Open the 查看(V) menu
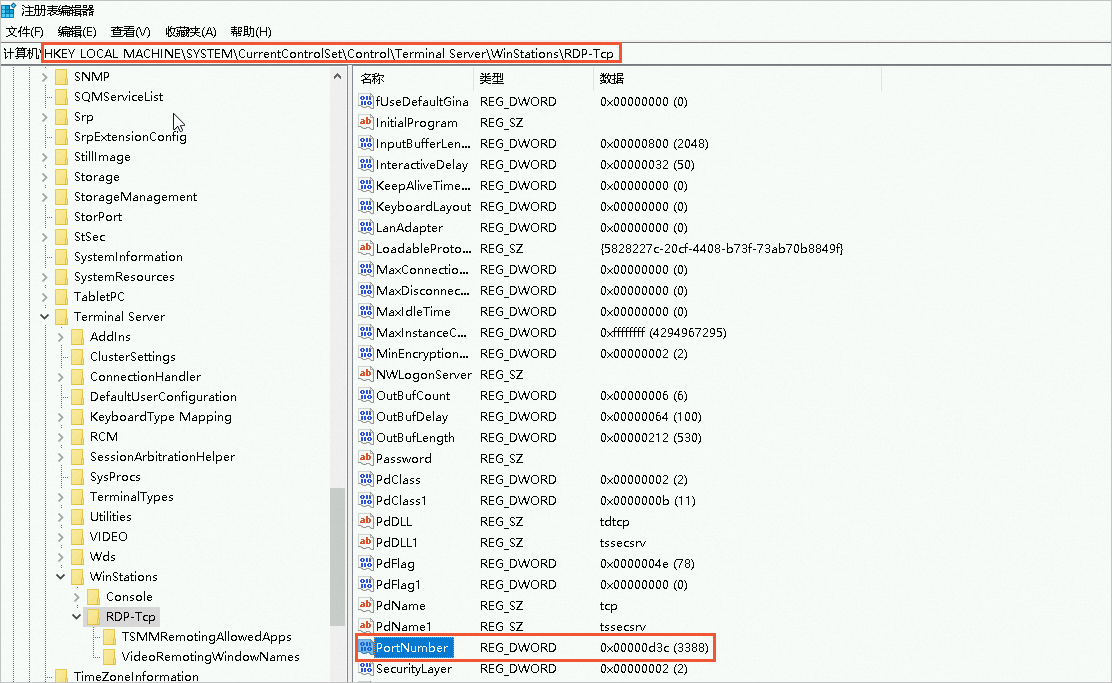This screenshot has width=1112, height=683. [x=130, y=32]
